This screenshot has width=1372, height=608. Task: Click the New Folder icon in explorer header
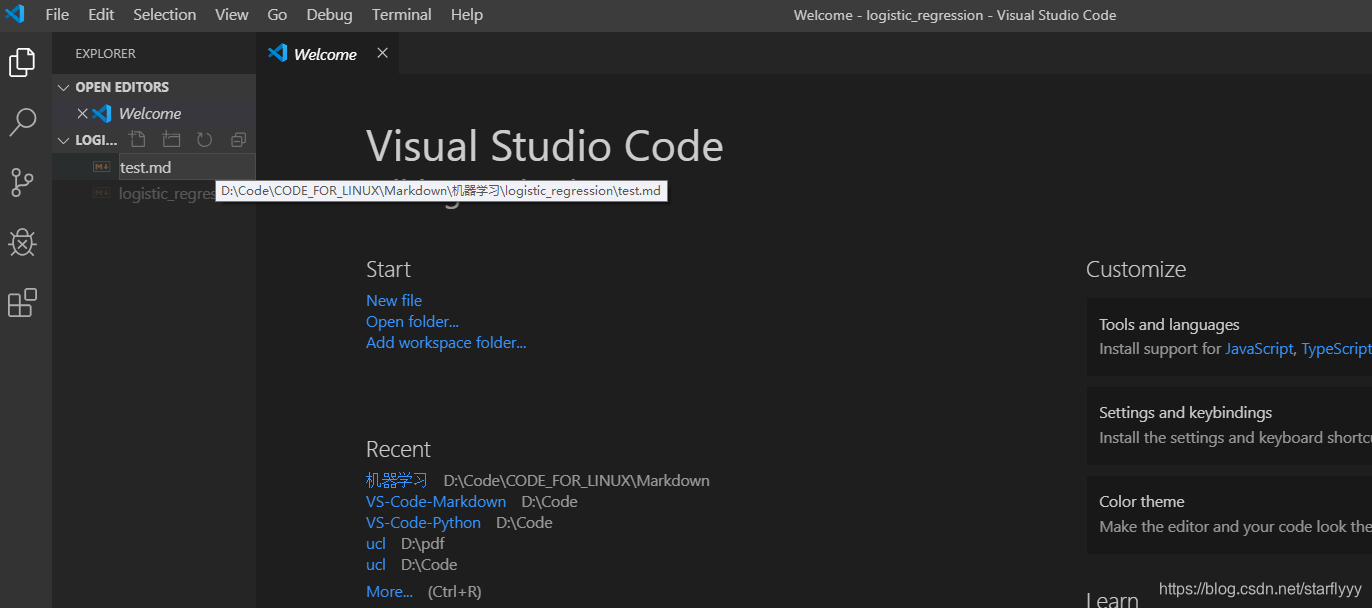click(172, 140)
